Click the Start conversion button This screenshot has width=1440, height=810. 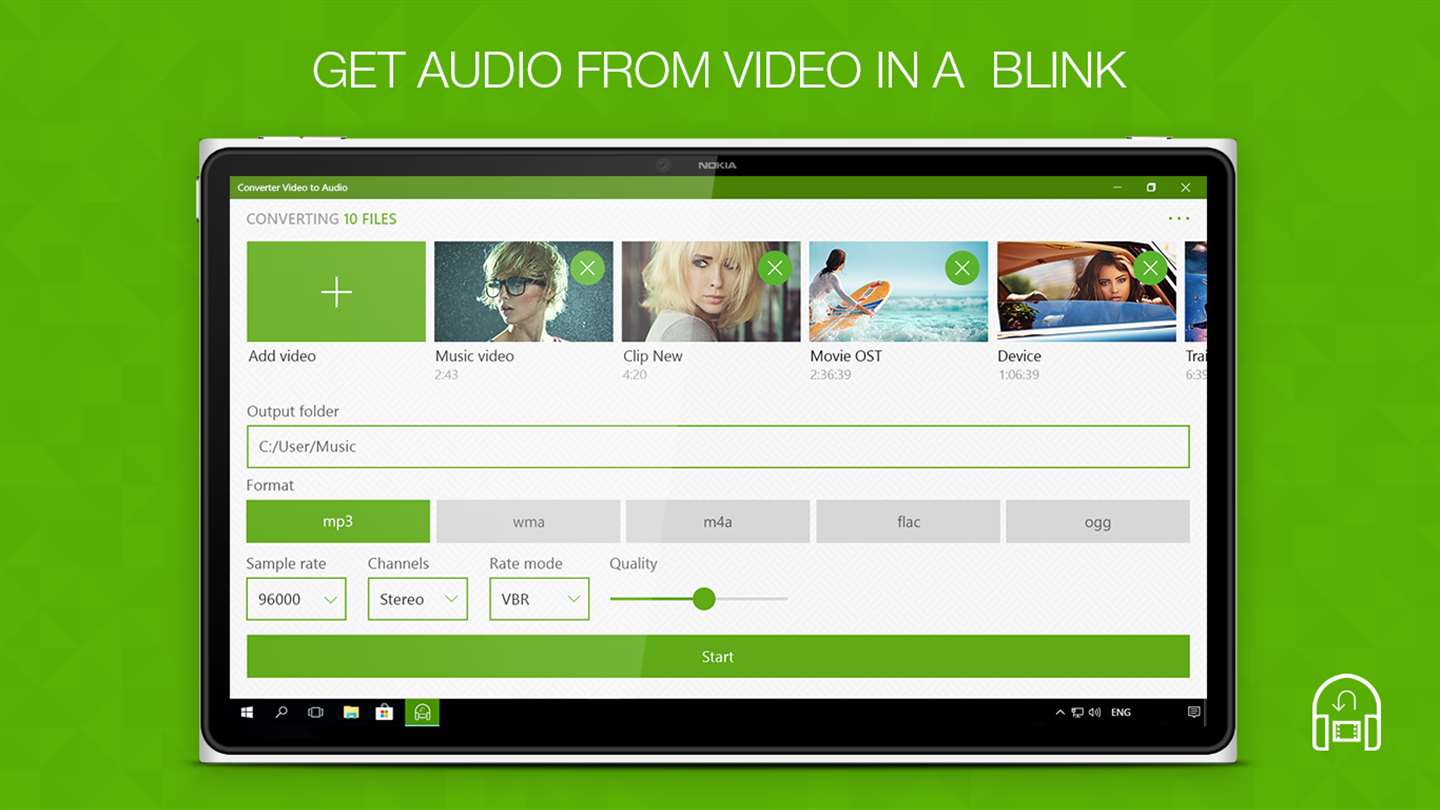718,656
